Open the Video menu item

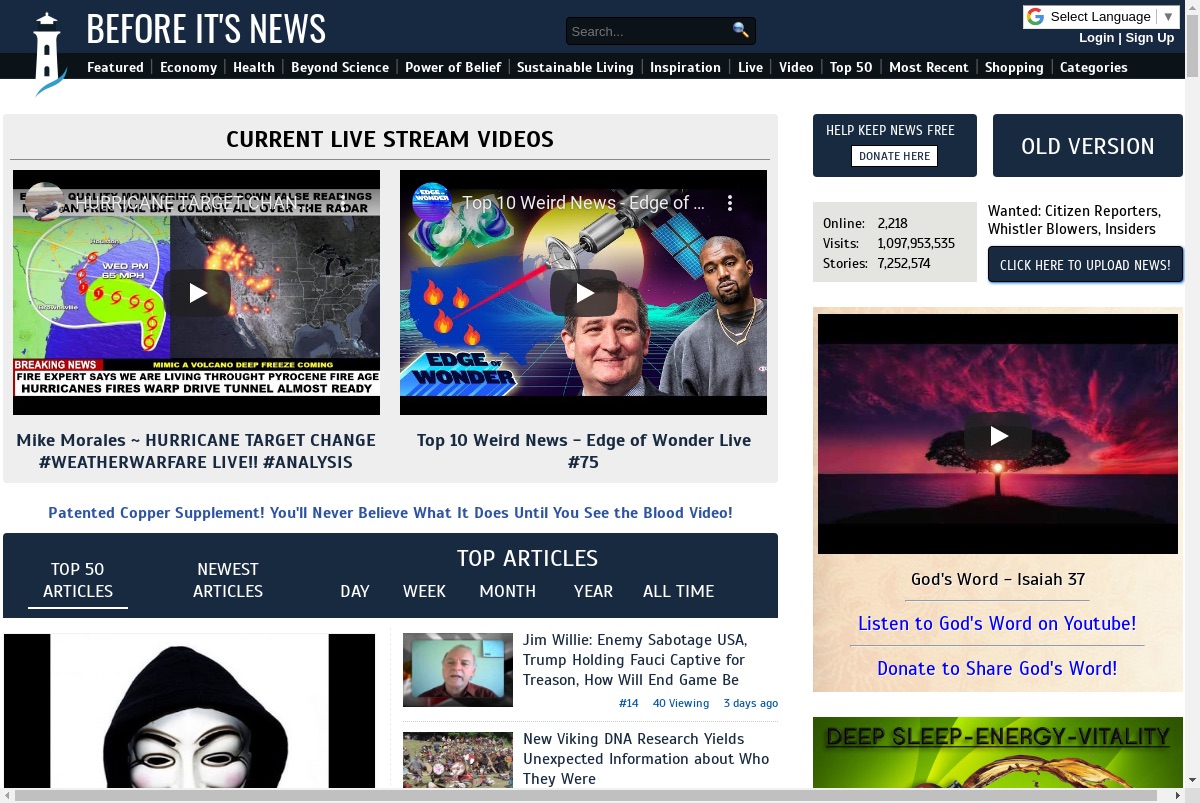(x=796, y=67)
